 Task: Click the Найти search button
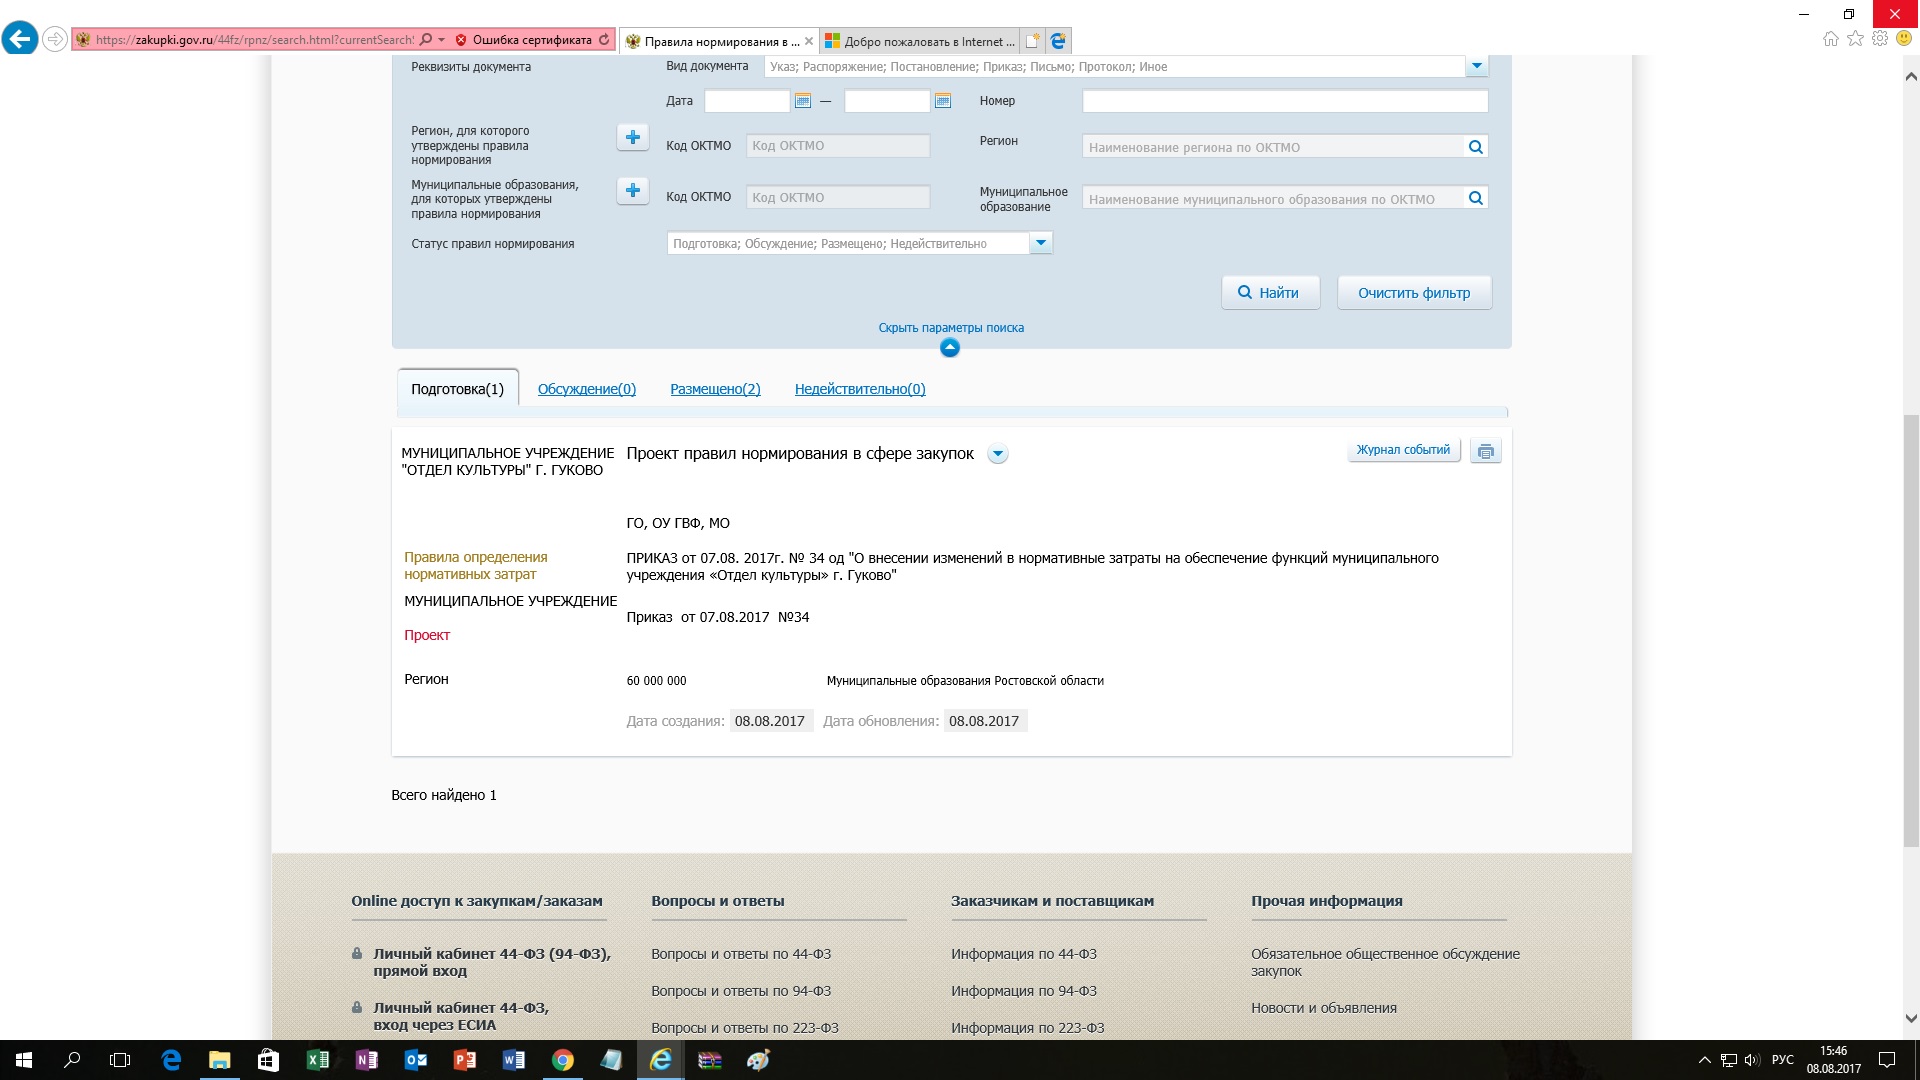pyautogui.click(x=1270, y=293)
